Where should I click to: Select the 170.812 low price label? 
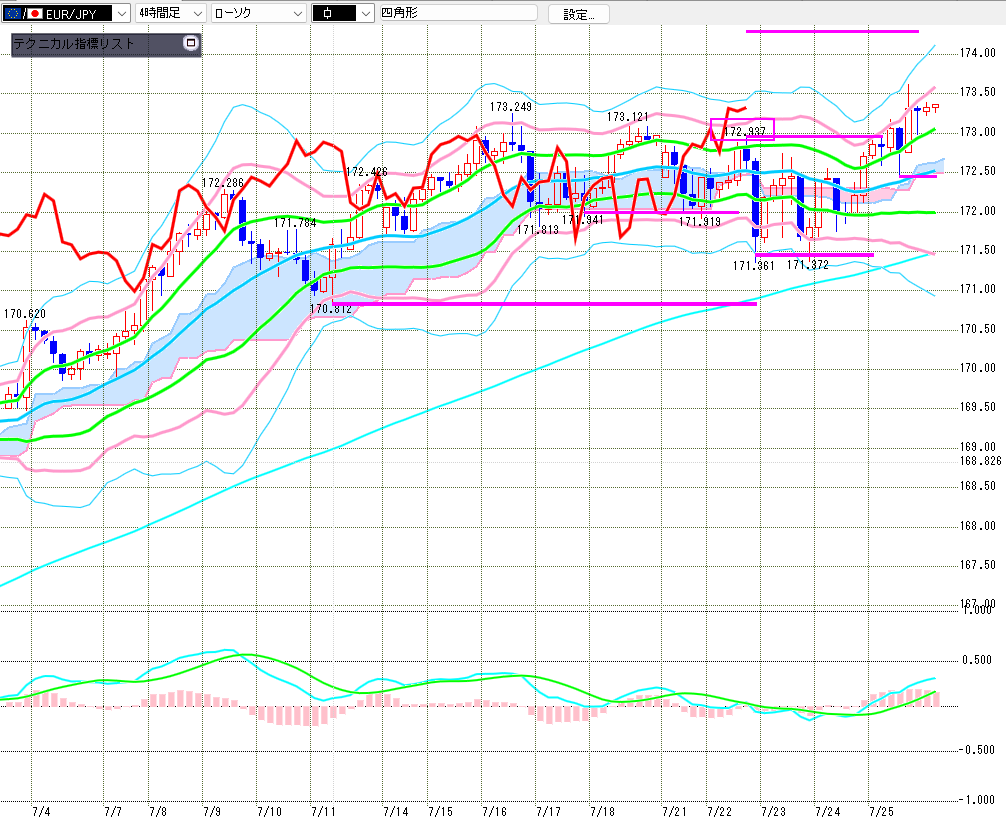point(331,309)
